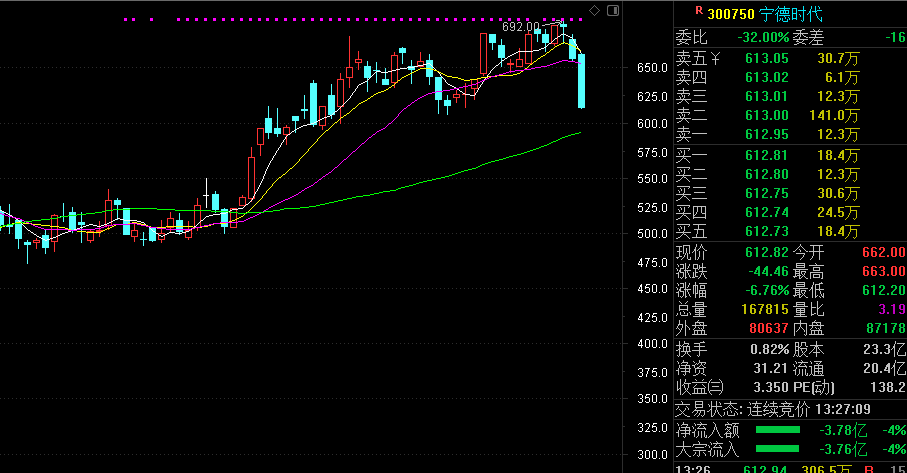This screenshot has width=907, height=473.
Task: Click the 卖二 volume 141.0万
Action: click(834, 115)
